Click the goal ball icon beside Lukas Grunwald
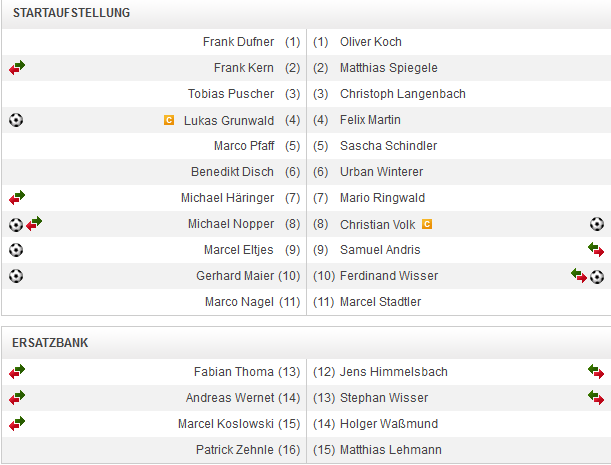Viewport: 611px width, 465px height. click(16, 120)
